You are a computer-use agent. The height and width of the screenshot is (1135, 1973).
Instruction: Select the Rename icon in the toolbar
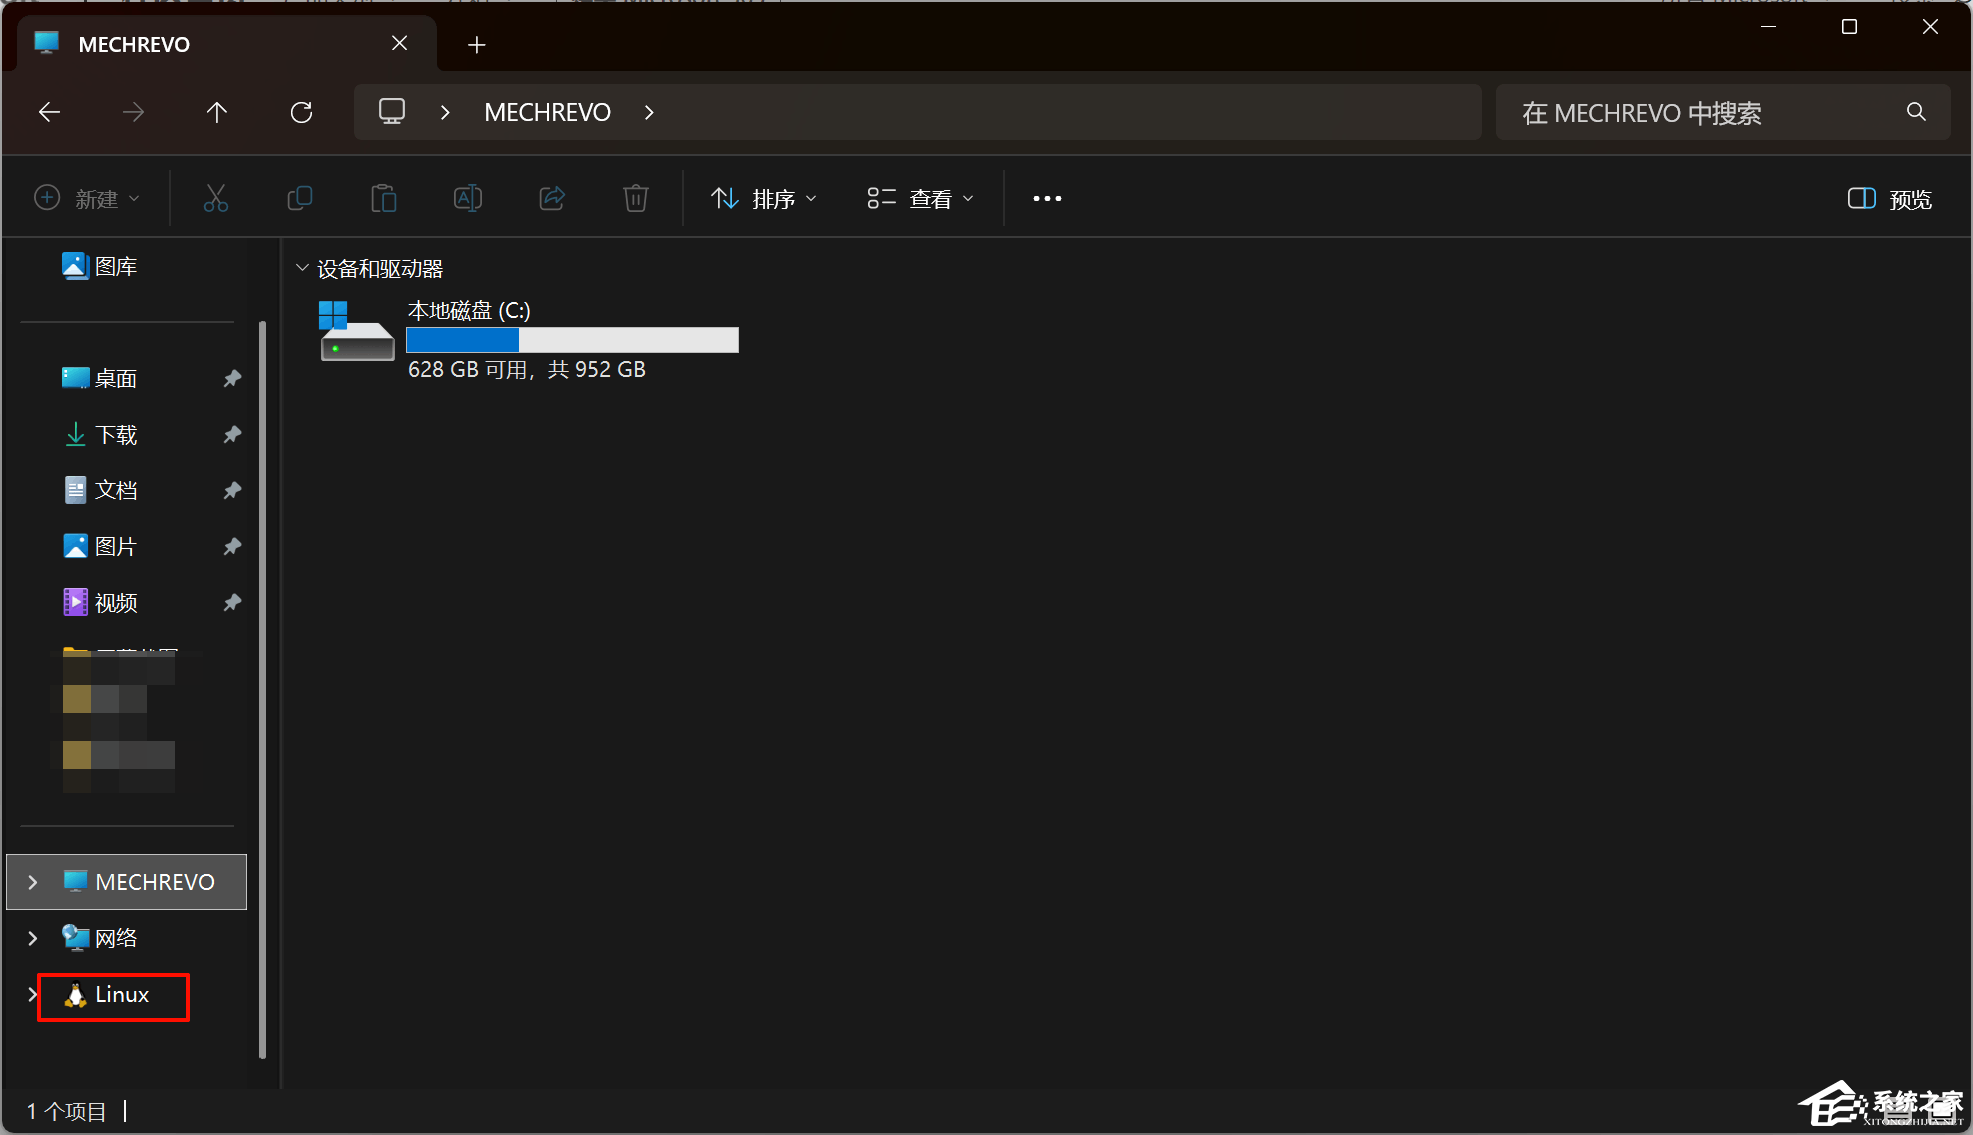coord(467,198)
